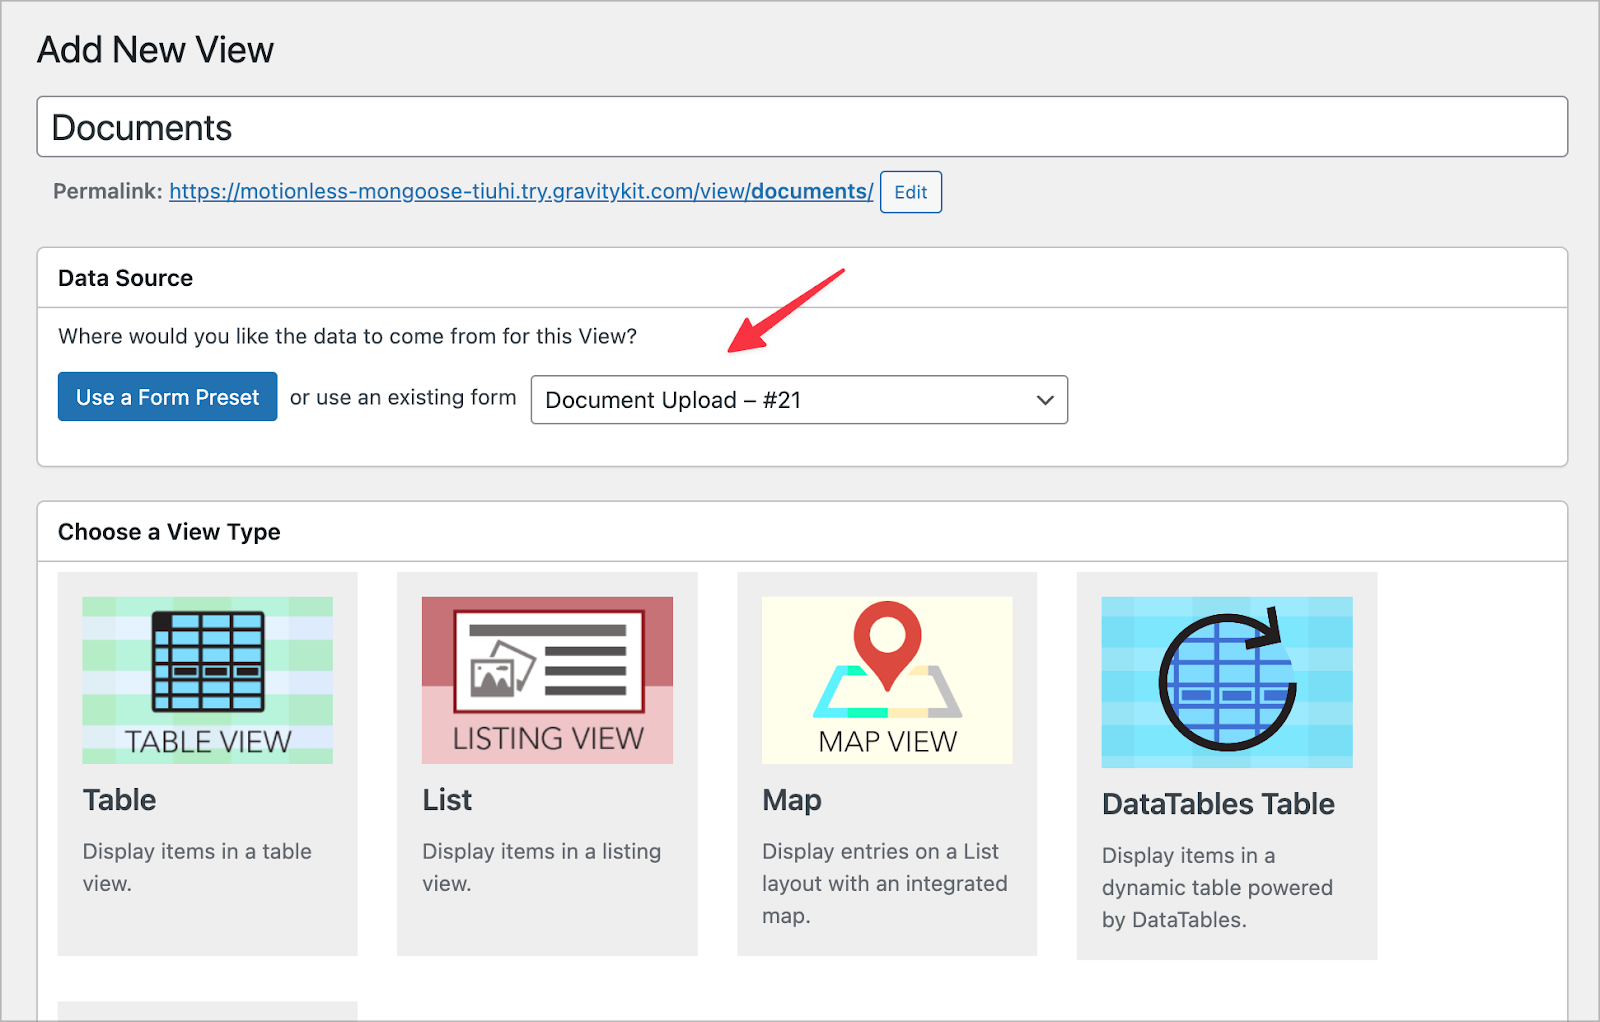
Task: Open the documents permalink URL
Action: pyautogui.click(x=521, y=191)
